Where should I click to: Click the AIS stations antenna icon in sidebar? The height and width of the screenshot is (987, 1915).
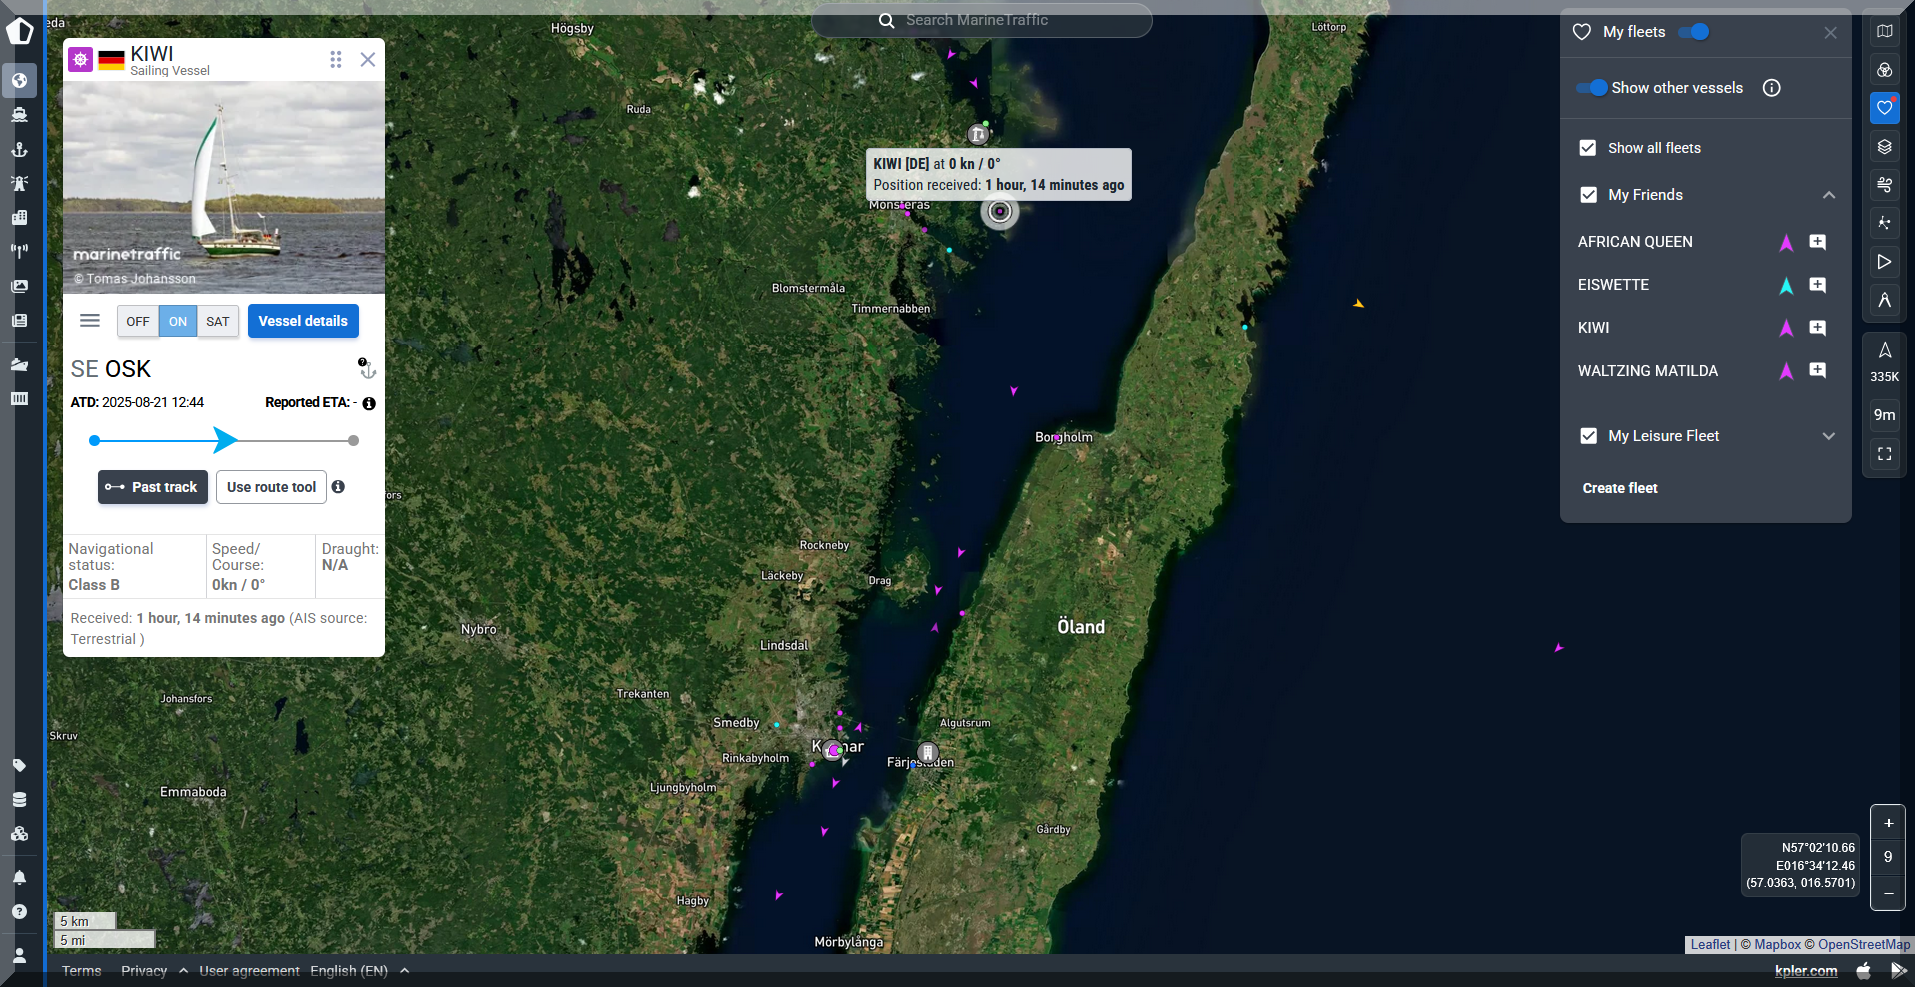pyautogui.click(x=19, y=251)
